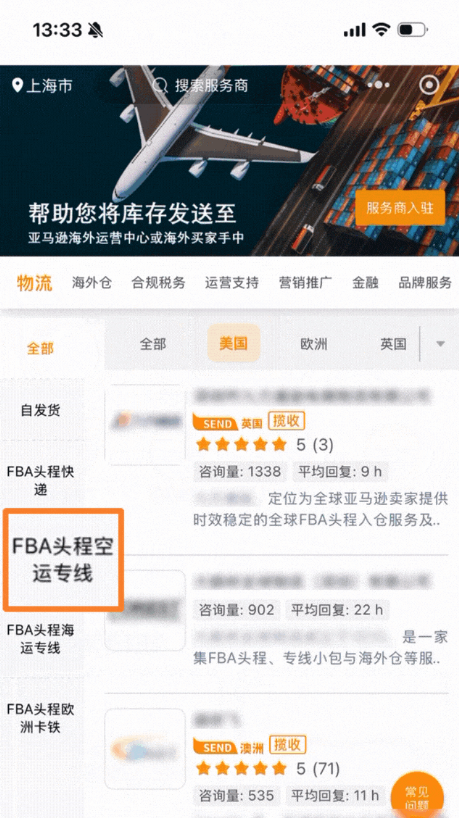Tap the SEND 澳洲 badge on third provider
Viewport: 459px width, 818px height.
(x=228, y=747)
